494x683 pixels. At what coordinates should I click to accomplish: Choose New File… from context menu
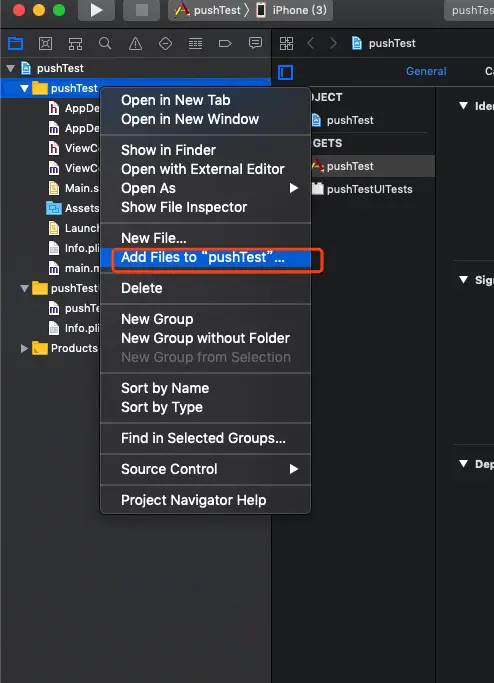(205, 238)
